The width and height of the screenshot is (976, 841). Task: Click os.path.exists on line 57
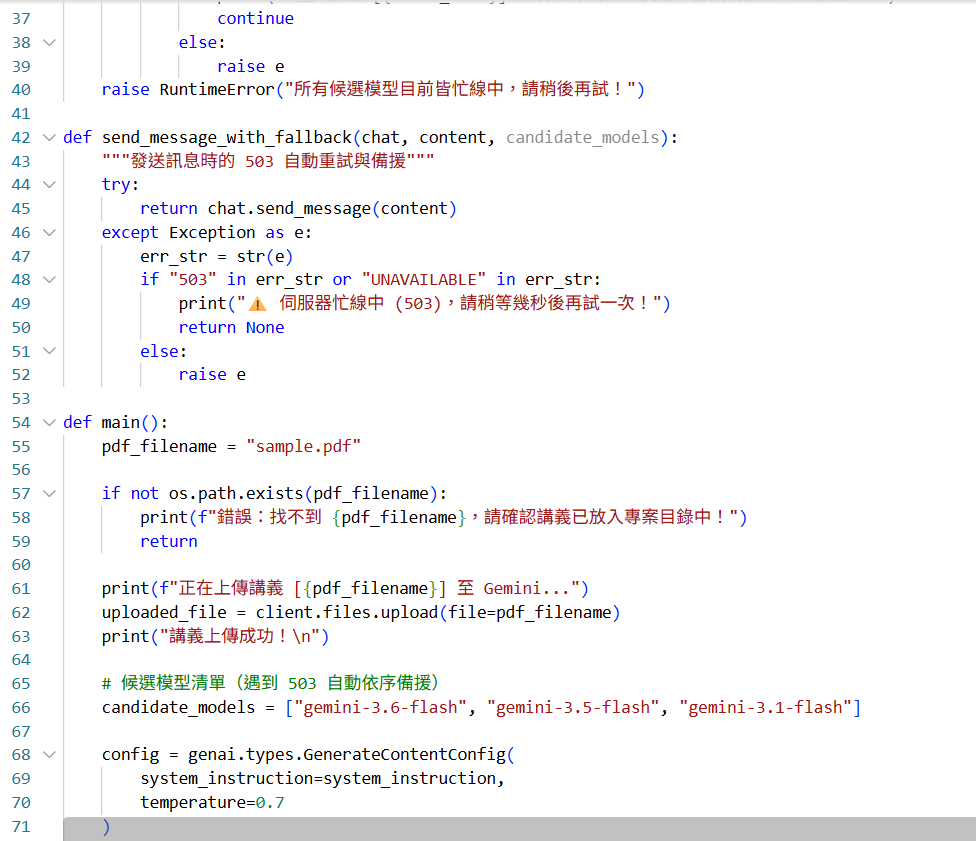click(236, 494)
